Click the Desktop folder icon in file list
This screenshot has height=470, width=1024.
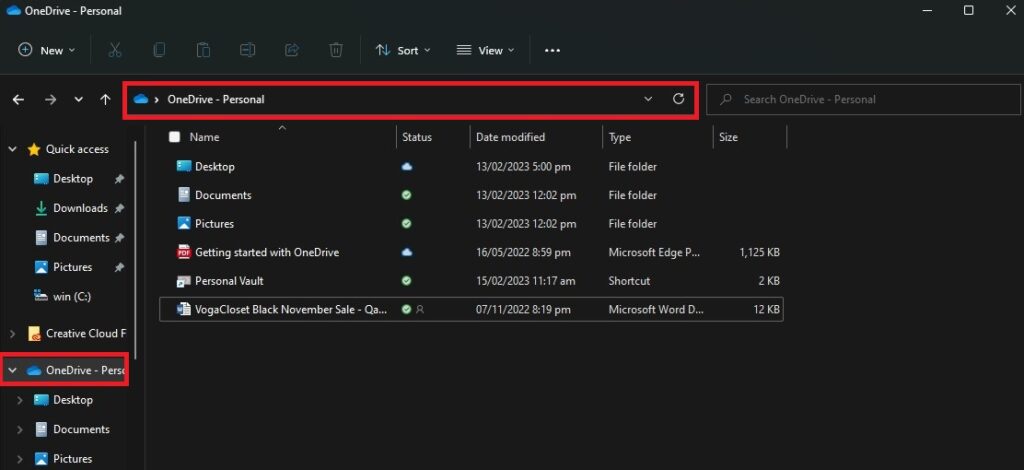click(x=184, y=166)
